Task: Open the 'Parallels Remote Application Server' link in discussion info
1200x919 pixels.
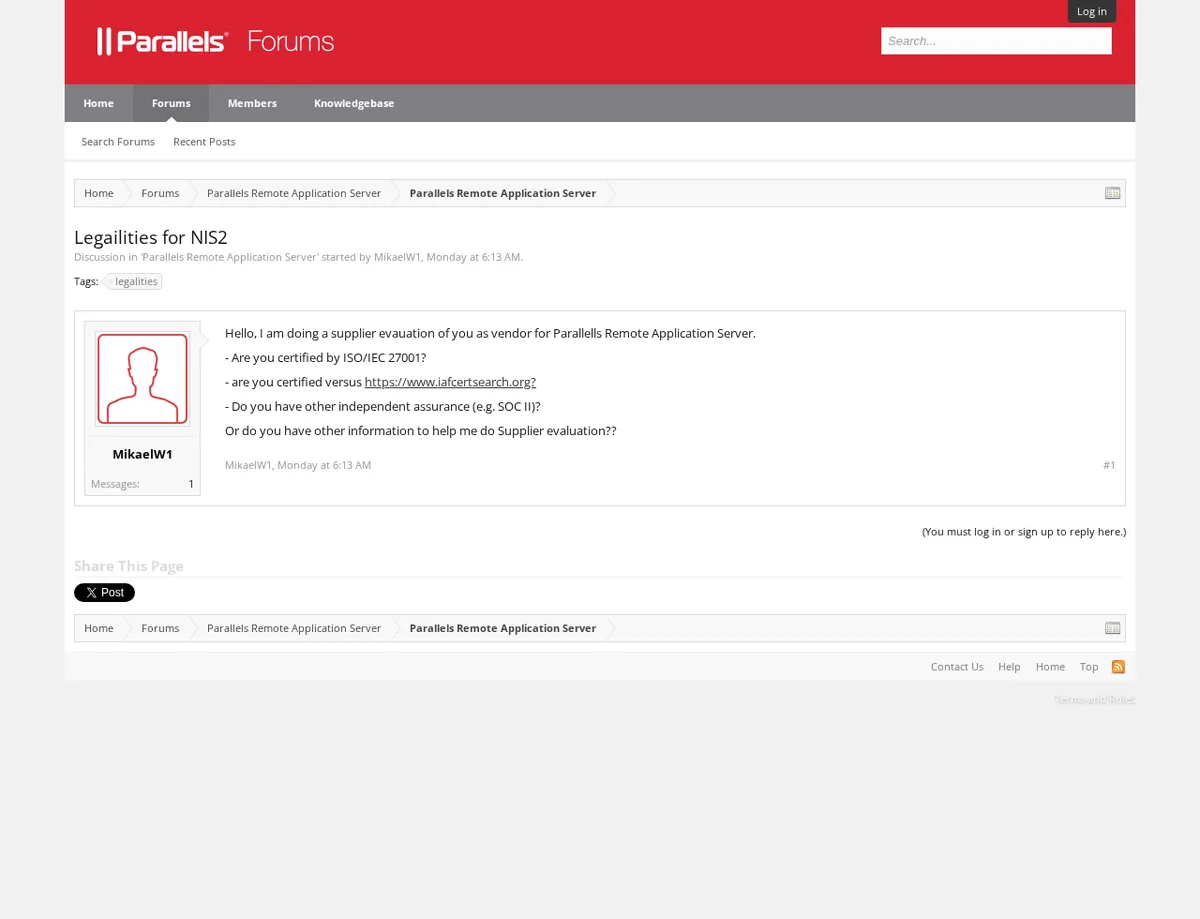Action: [230, 257]
